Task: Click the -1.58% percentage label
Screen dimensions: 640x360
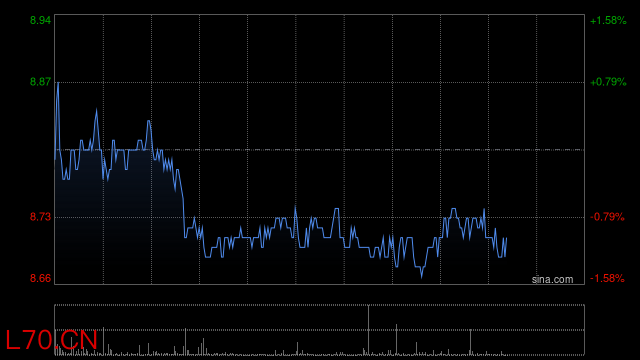Action: point(607,278)
